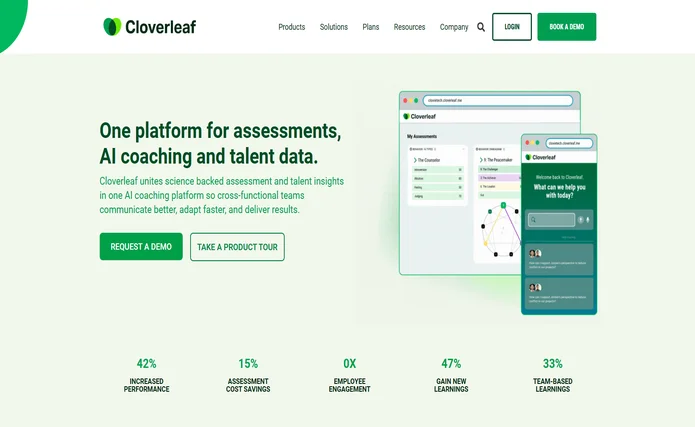Screen dimensions: 695x427
Task: Click the enneagram diagram in mockup
Action: click(501, 230)
